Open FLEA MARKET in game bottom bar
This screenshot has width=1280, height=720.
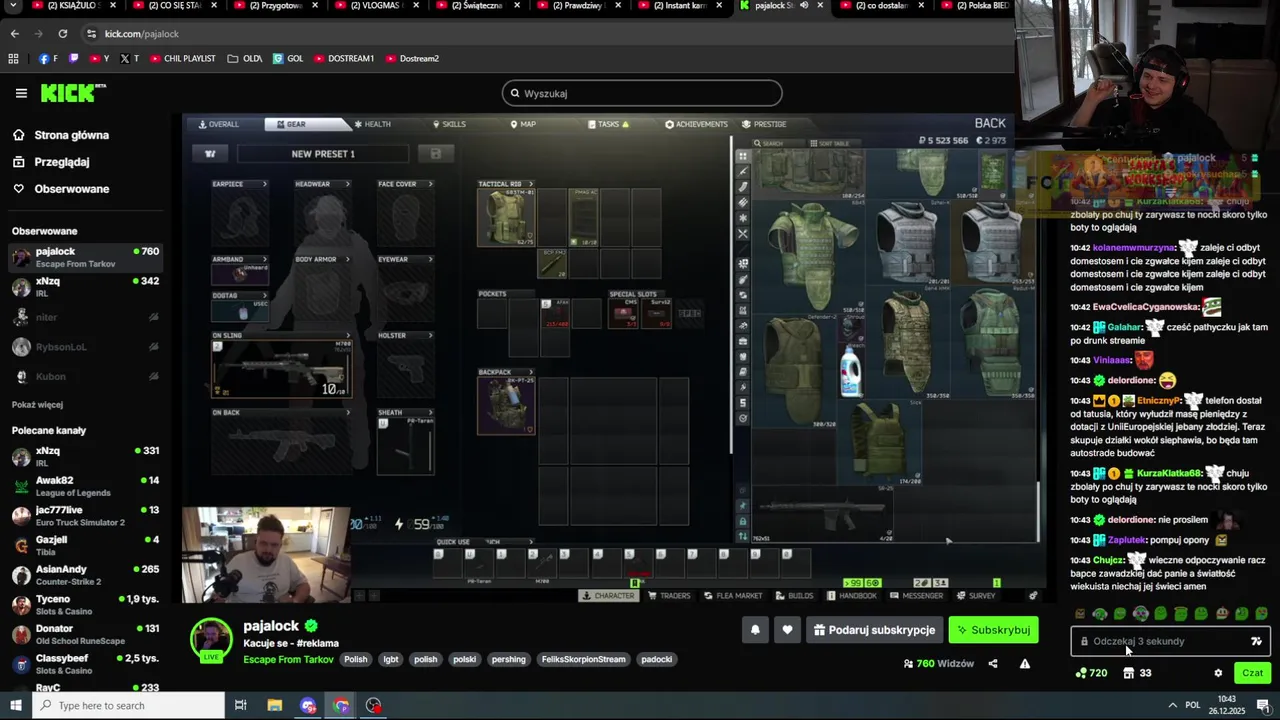tap(733, 596)
